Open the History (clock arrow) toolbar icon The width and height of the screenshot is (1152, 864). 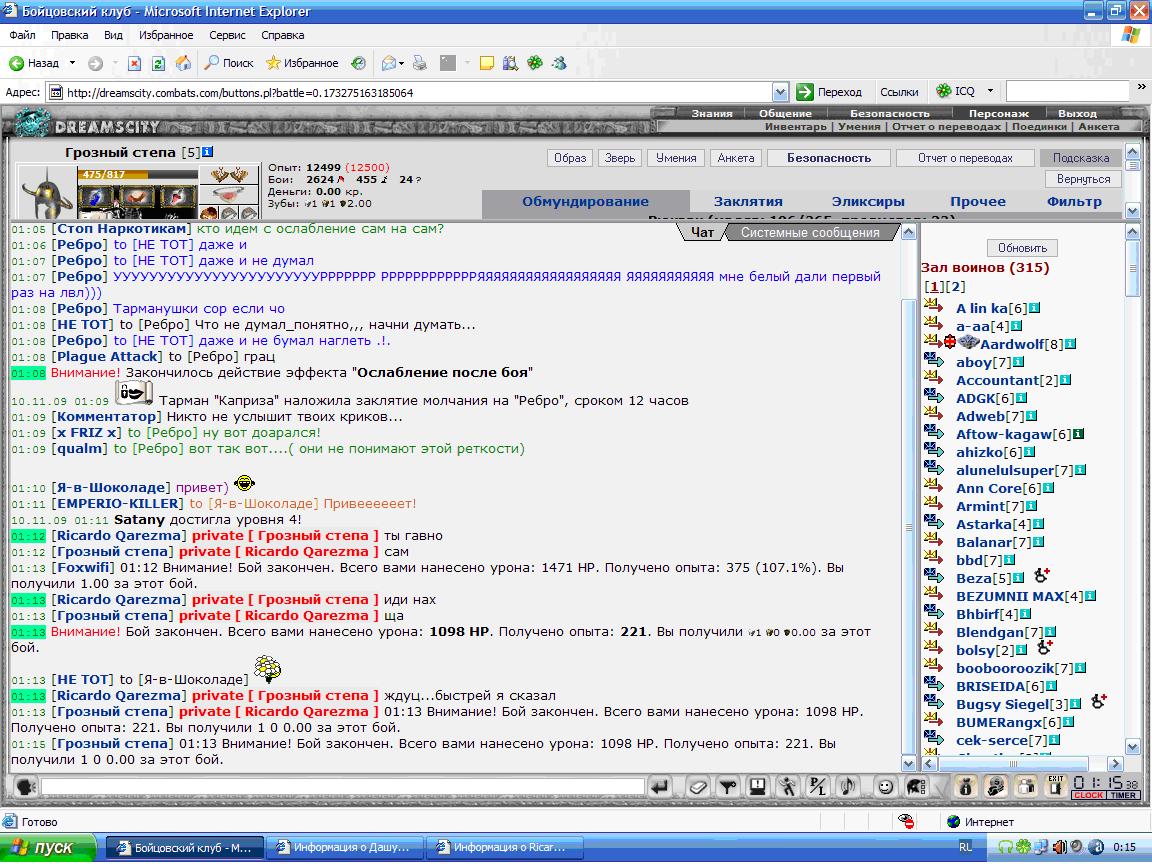click(x=359, y=63)
